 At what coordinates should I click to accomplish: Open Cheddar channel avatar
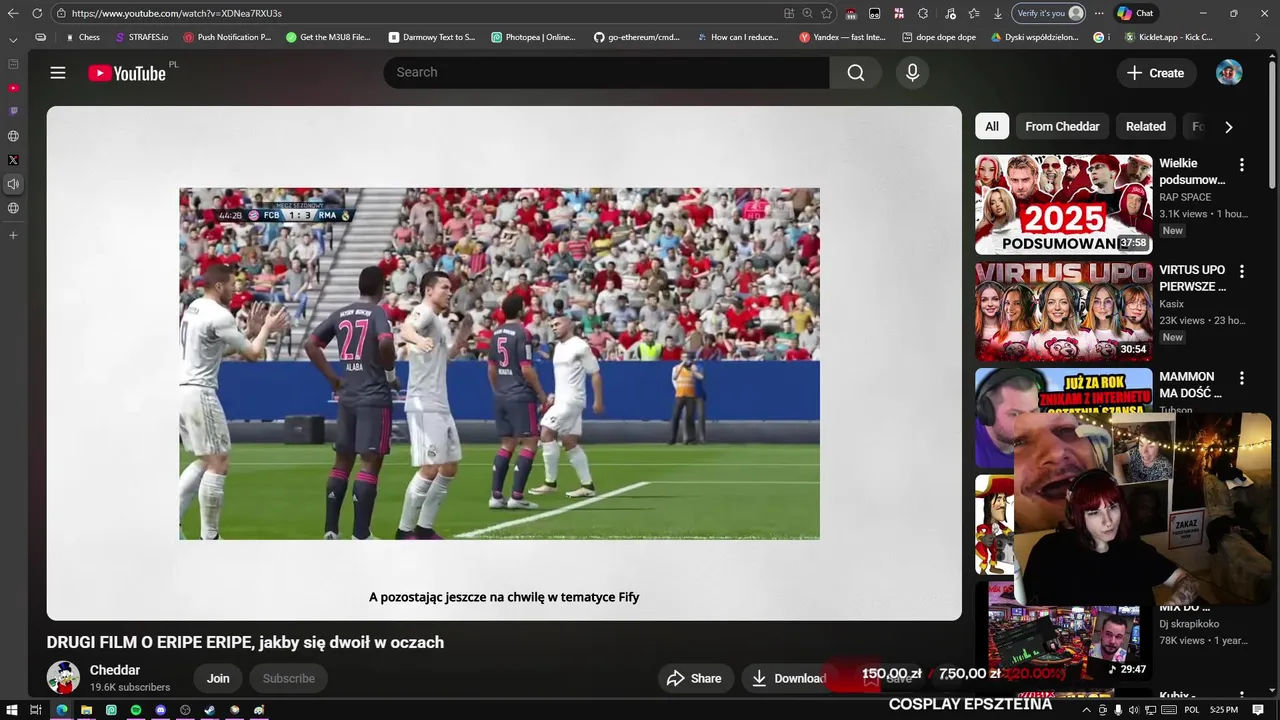click(x=64, y=678)
